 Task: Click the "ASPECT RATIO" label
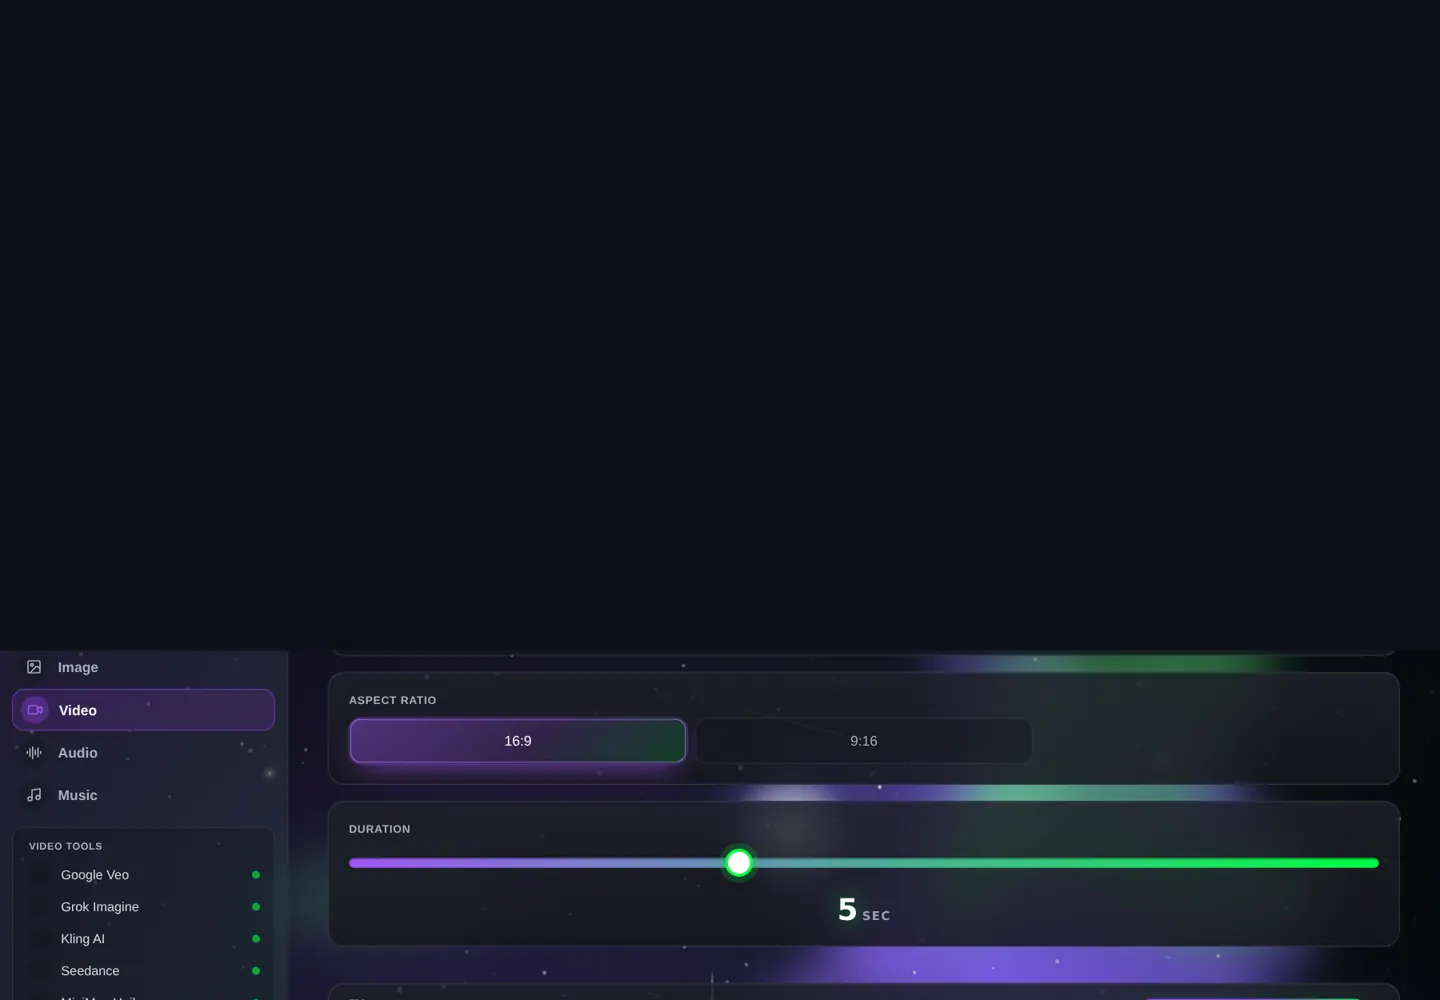(x=392, y=700)
